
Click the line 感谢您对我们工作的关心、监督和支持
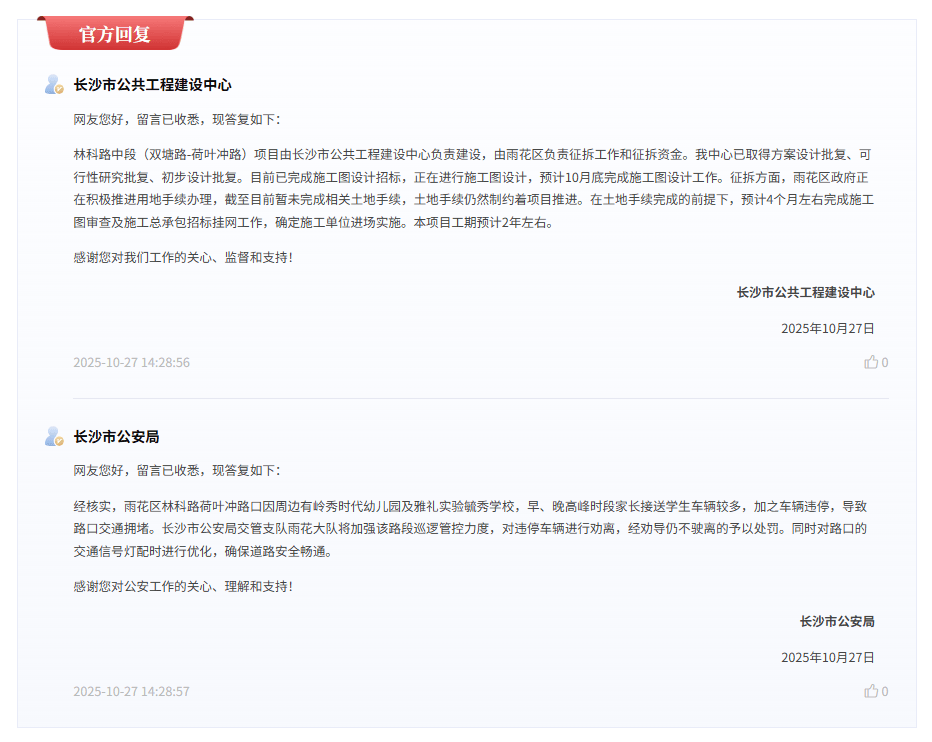click(x=183, y=257)
